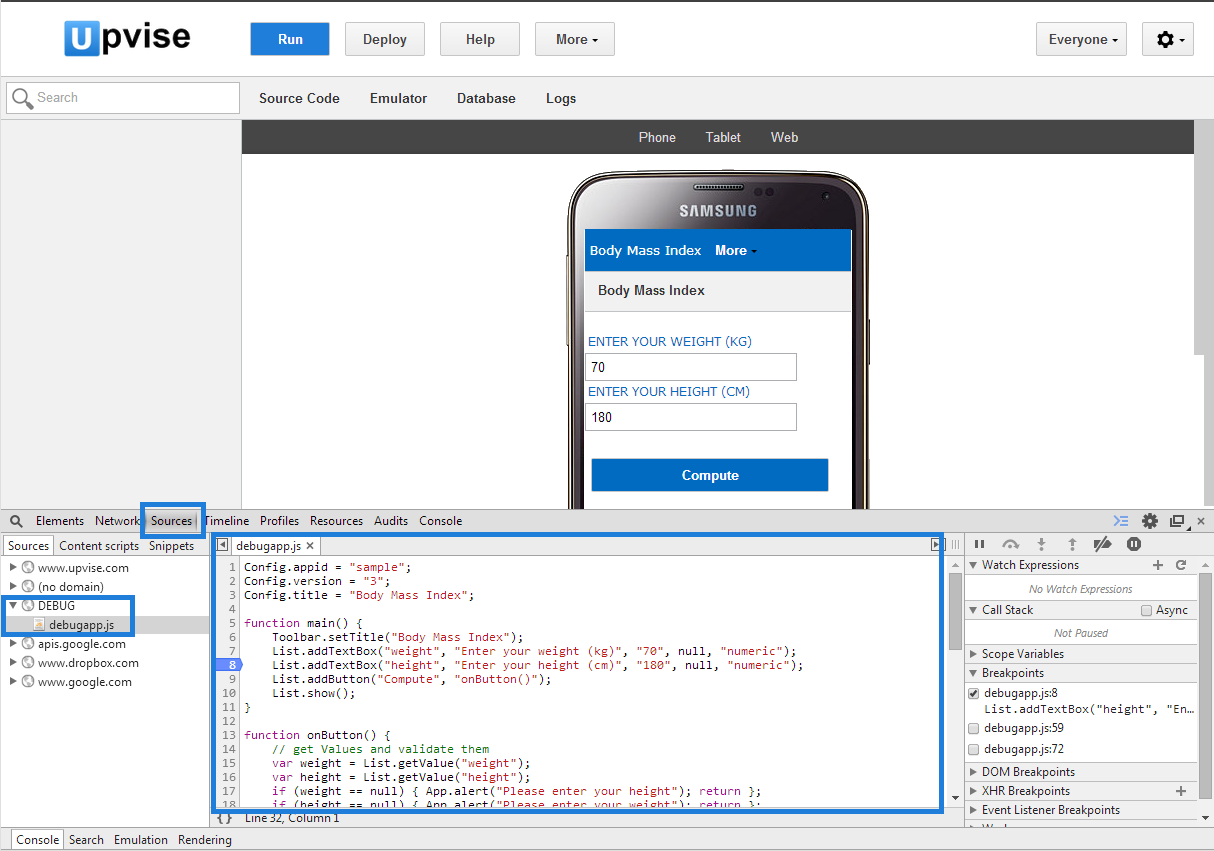Image resolution: width=1214 pixels, height=851 pixels.
Task: Click the DevTools search magnifier icon
Action: (x=16, y=521)
